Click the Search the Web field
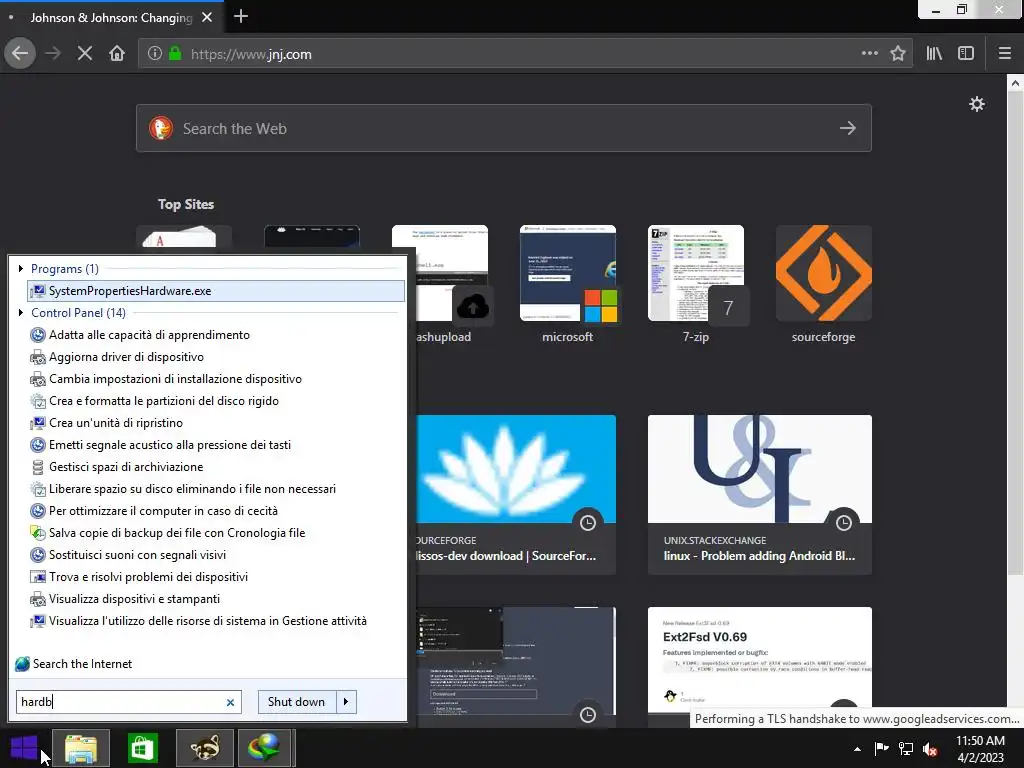Viewport: 1024px width, 768px height. pyautogui.click(x=504, y=128)
